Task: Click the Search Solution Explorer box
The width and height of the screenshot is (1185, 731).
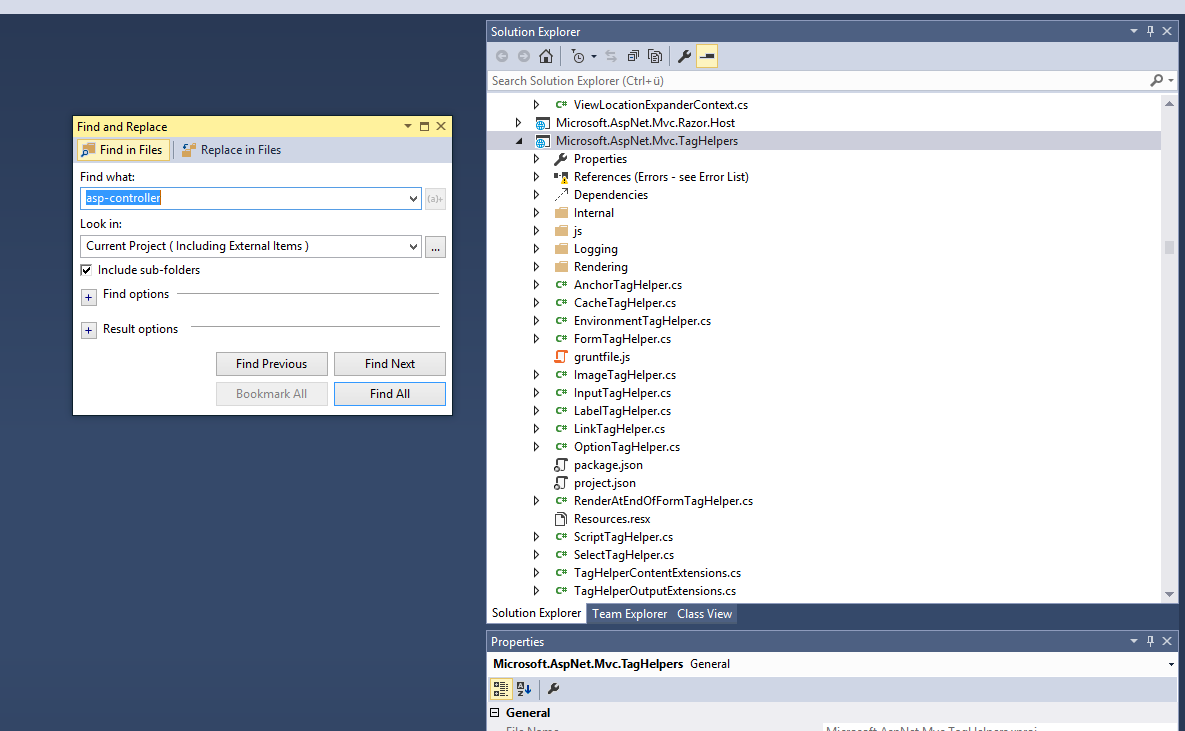Action: point(818,80)
